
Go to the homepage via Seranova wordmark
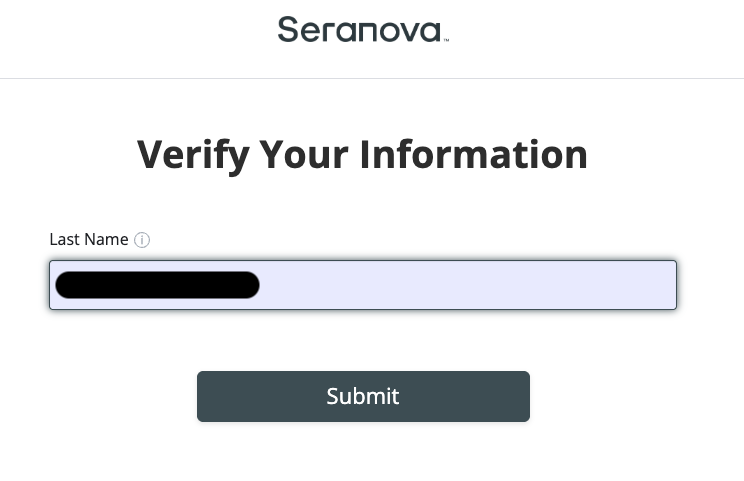click(x=361, y=30)
